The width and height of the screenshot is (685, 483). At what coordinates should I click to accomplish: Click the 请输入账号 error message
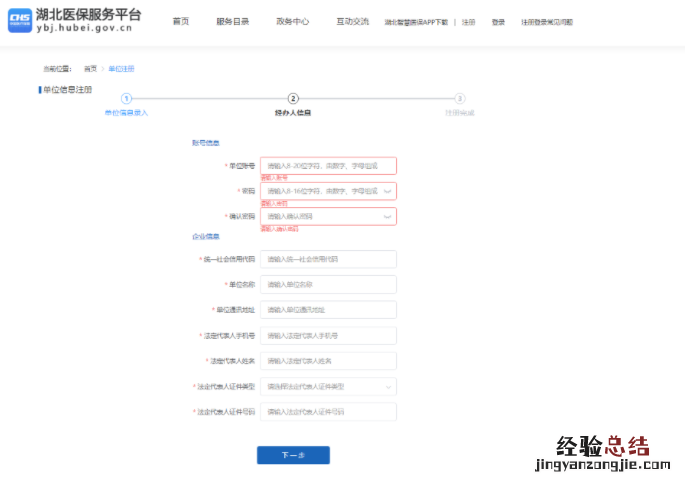pos(274,178)
